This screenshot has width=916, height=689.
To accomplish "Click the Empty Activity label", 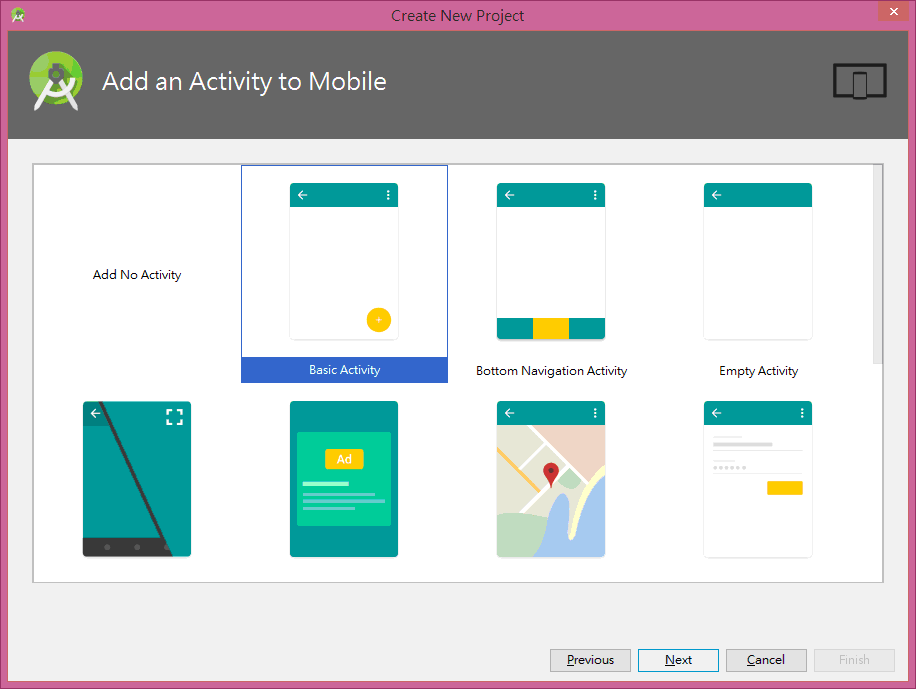I will coord(758,371).
